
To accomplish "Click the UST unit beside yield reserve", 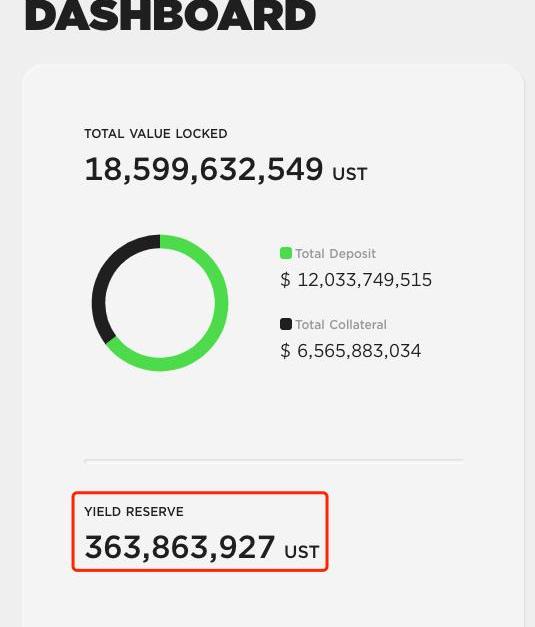I will tap(301, 552).
